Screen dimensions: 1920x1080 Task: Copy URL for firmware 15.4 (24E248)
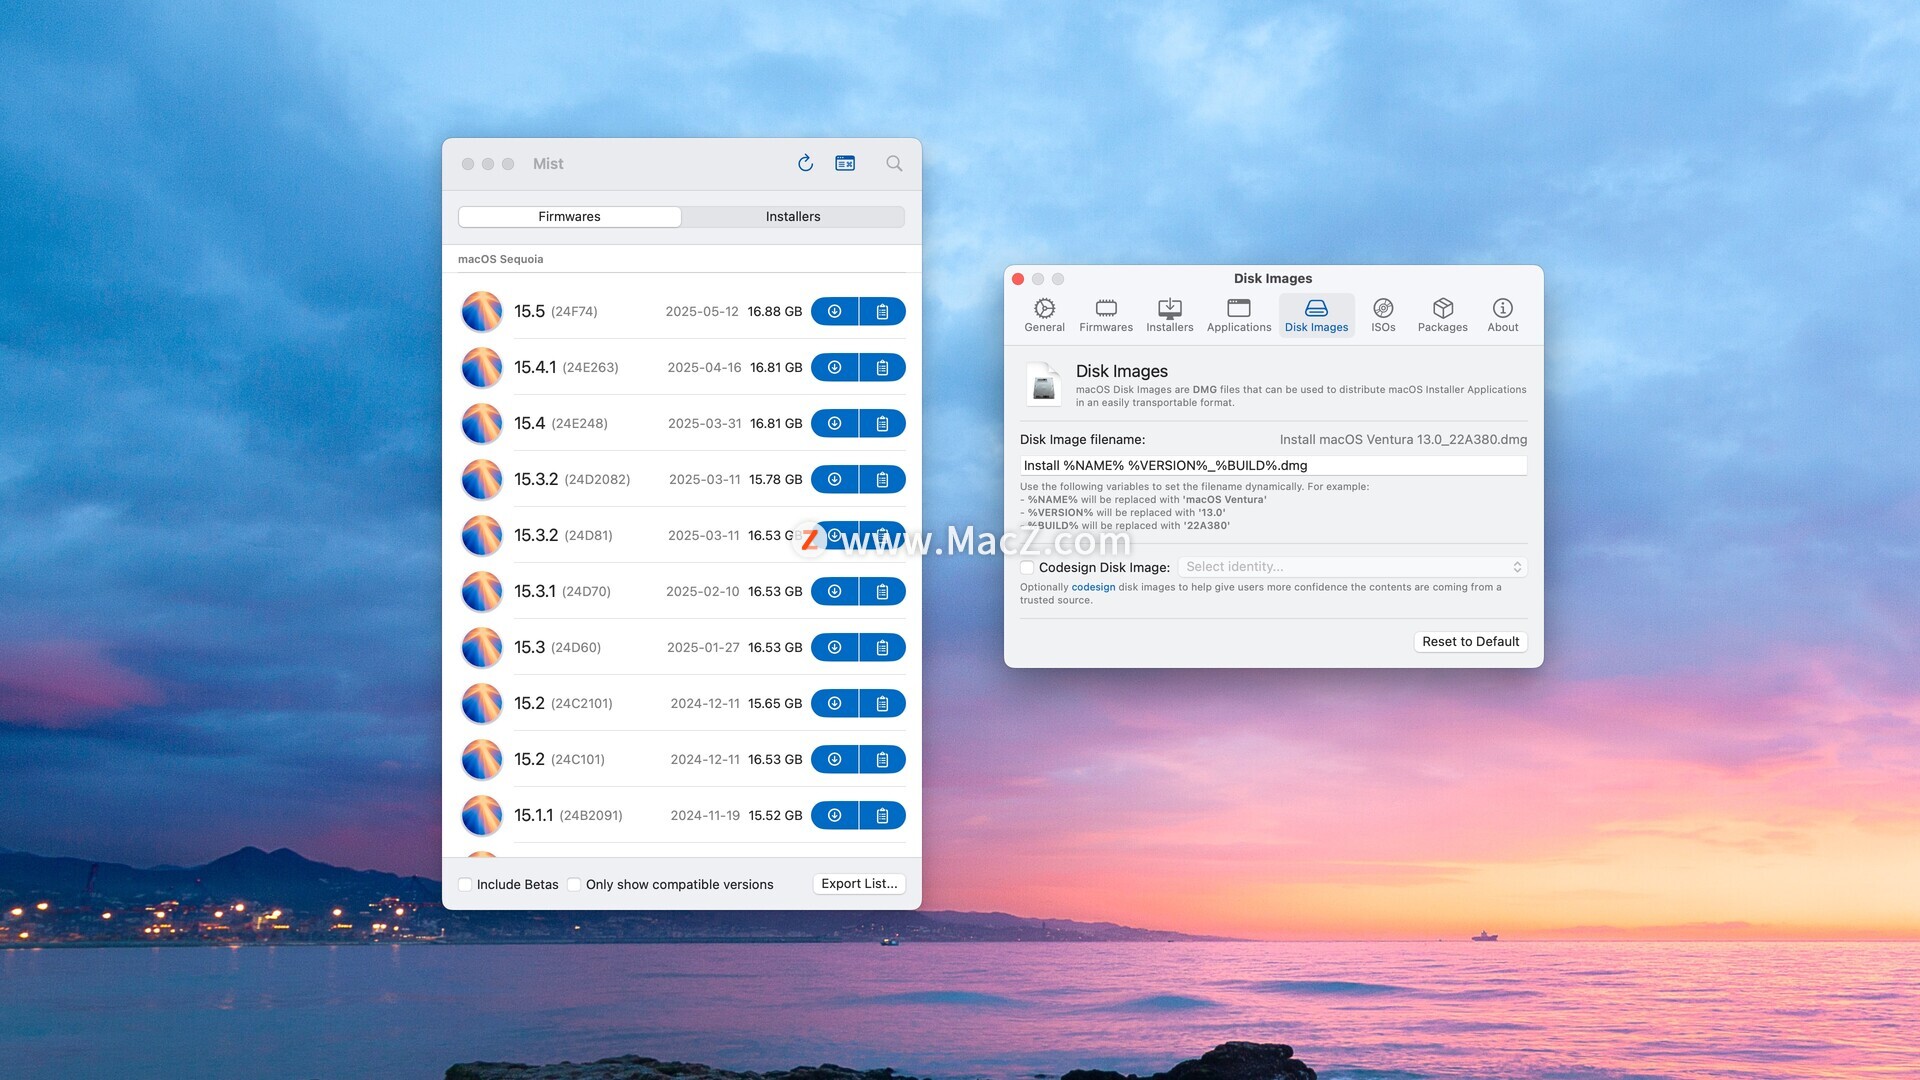(882, 424)
